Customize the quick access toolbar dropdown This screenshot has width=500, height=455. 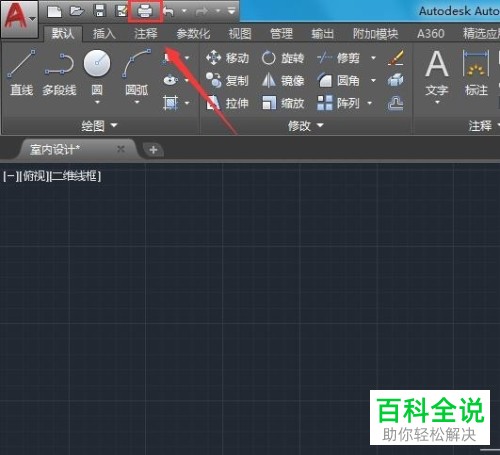tap(232, 11)
